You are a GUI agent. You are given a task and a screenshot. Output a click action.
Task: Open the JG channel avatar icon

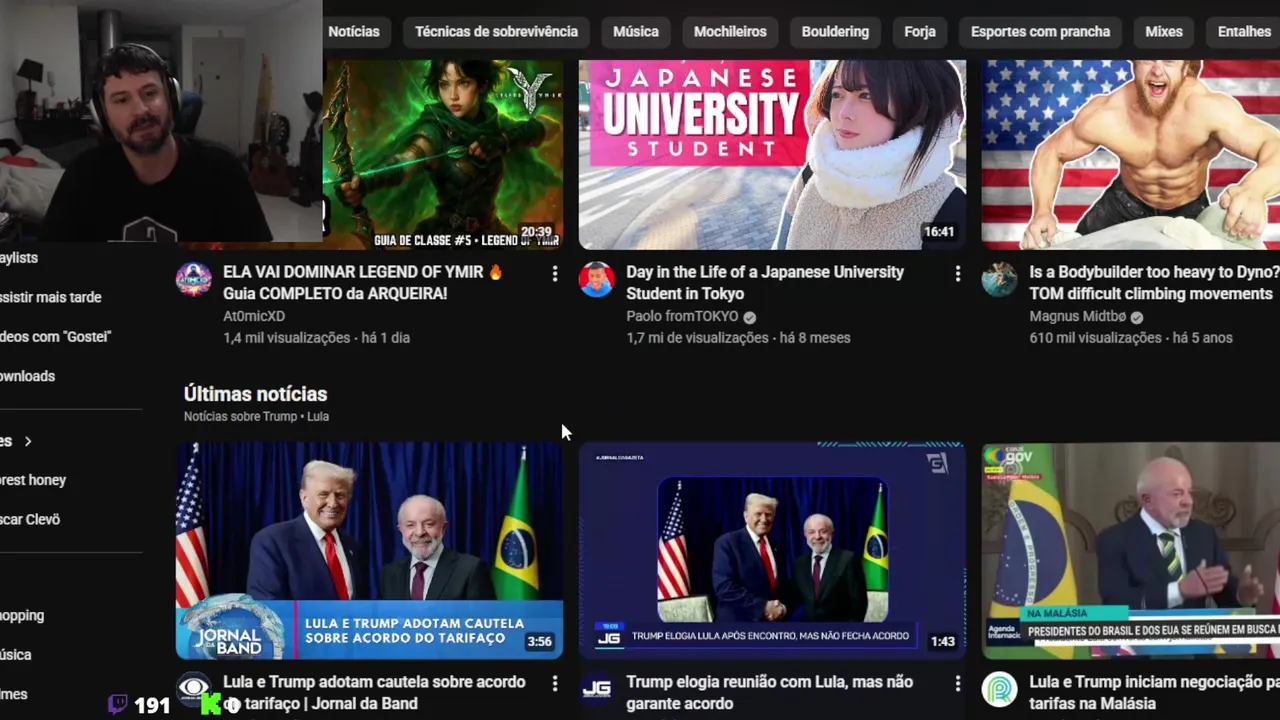(597, 690)
